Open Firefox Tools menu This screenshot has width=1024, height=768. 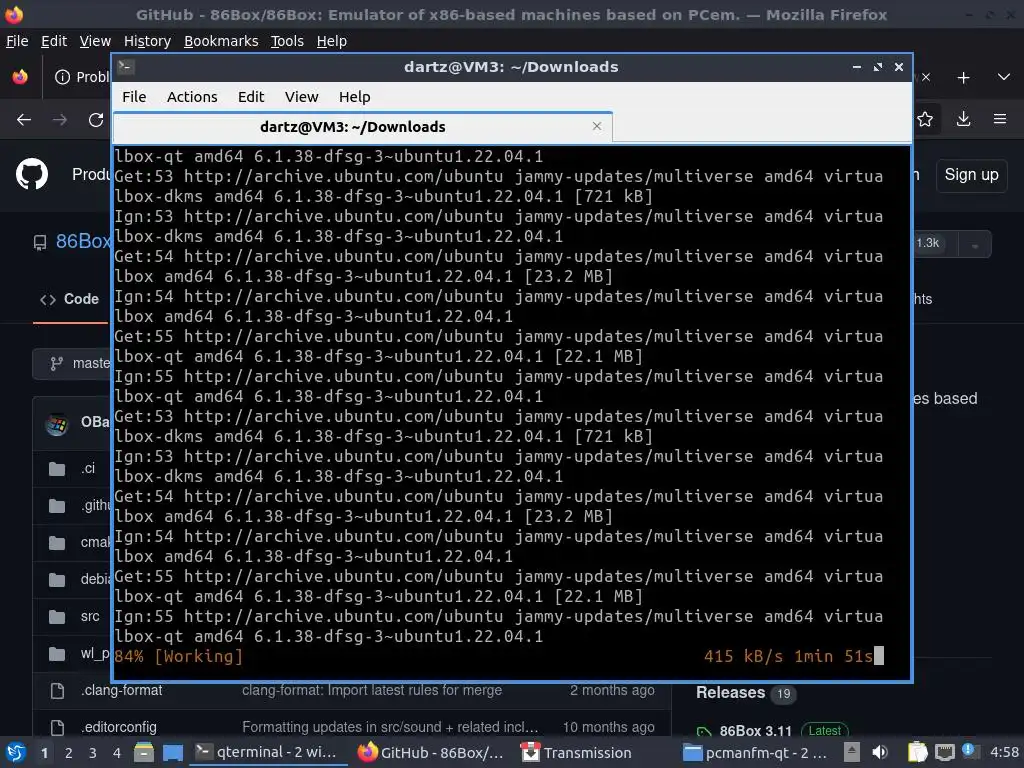(287, 41)
